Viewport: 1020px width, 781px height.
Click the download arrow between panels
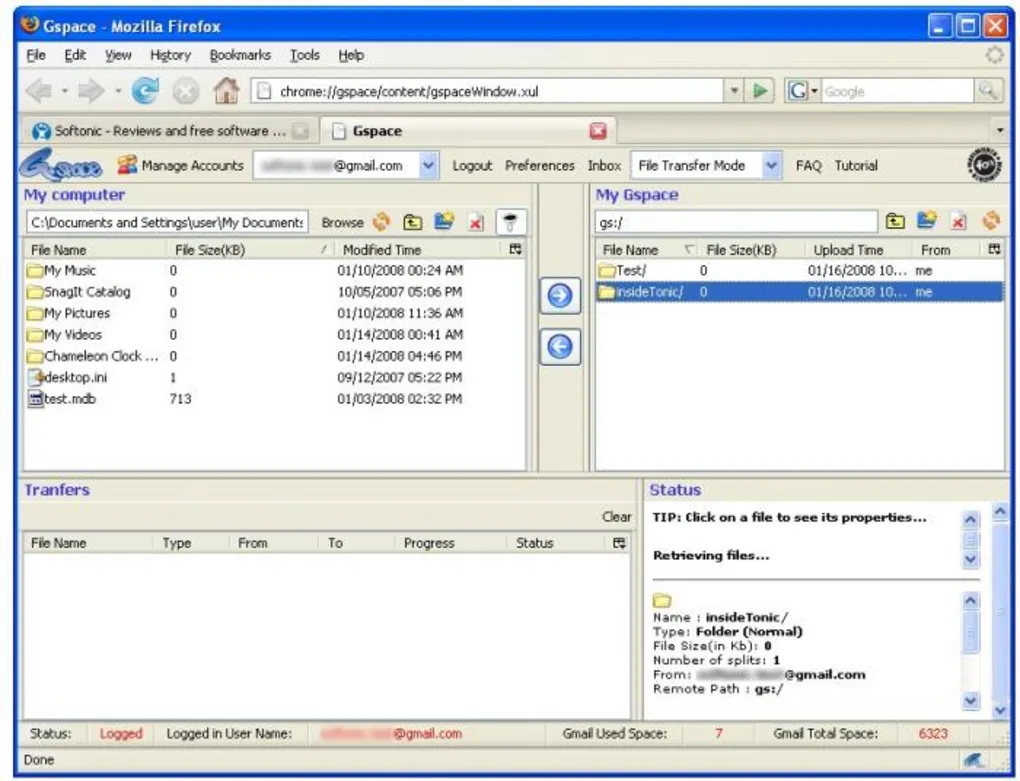(x=559, y=347)
